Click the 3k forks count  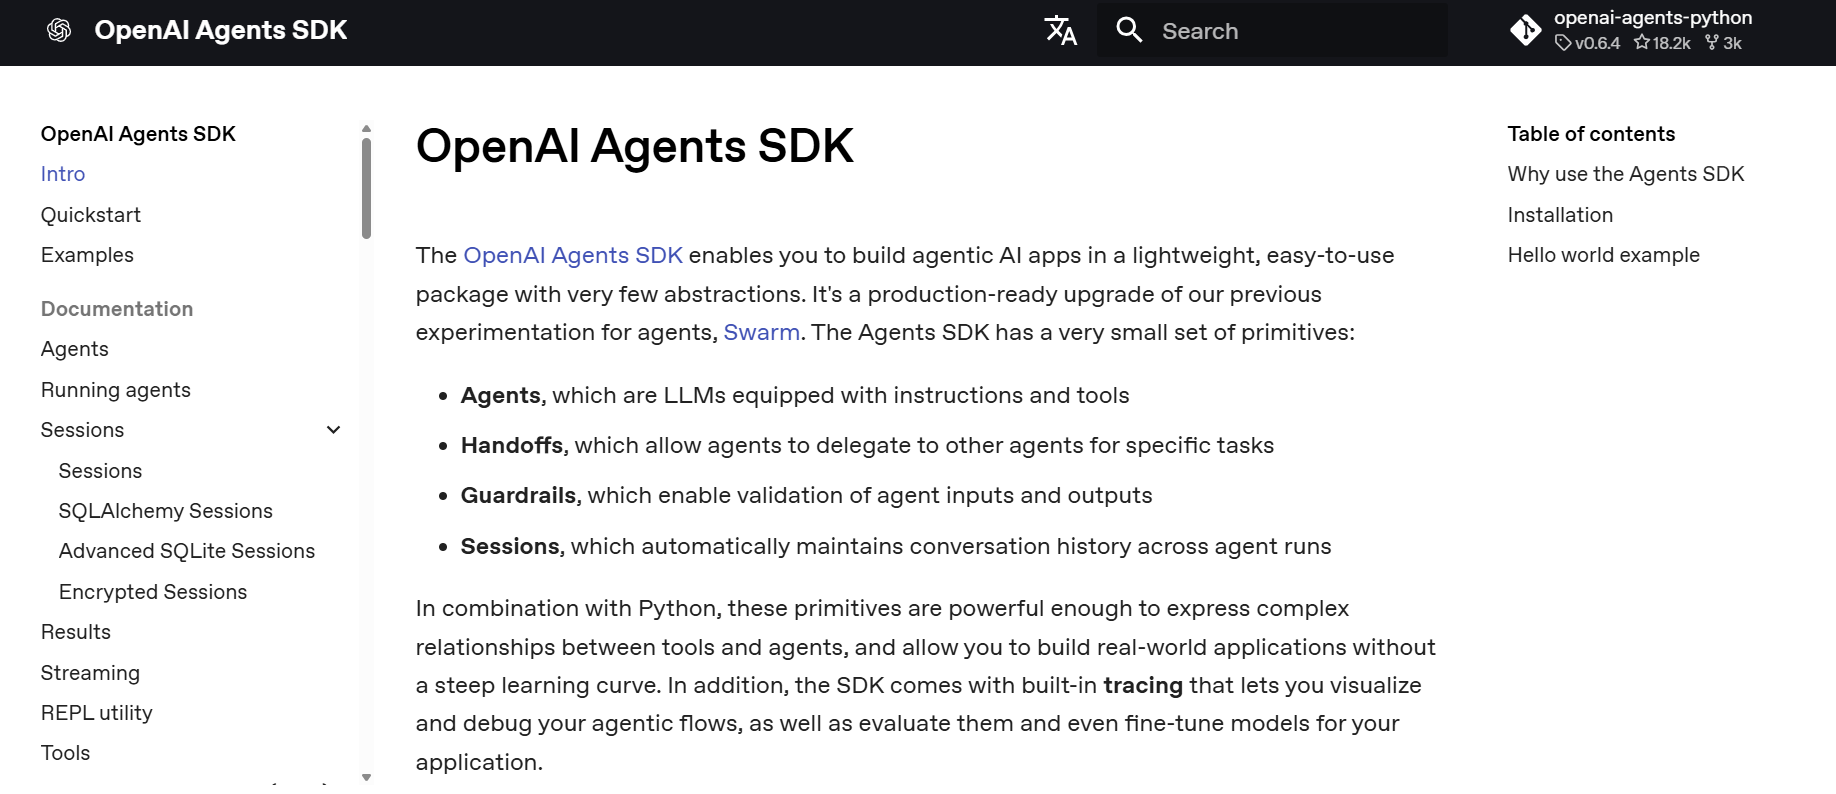1724,43
